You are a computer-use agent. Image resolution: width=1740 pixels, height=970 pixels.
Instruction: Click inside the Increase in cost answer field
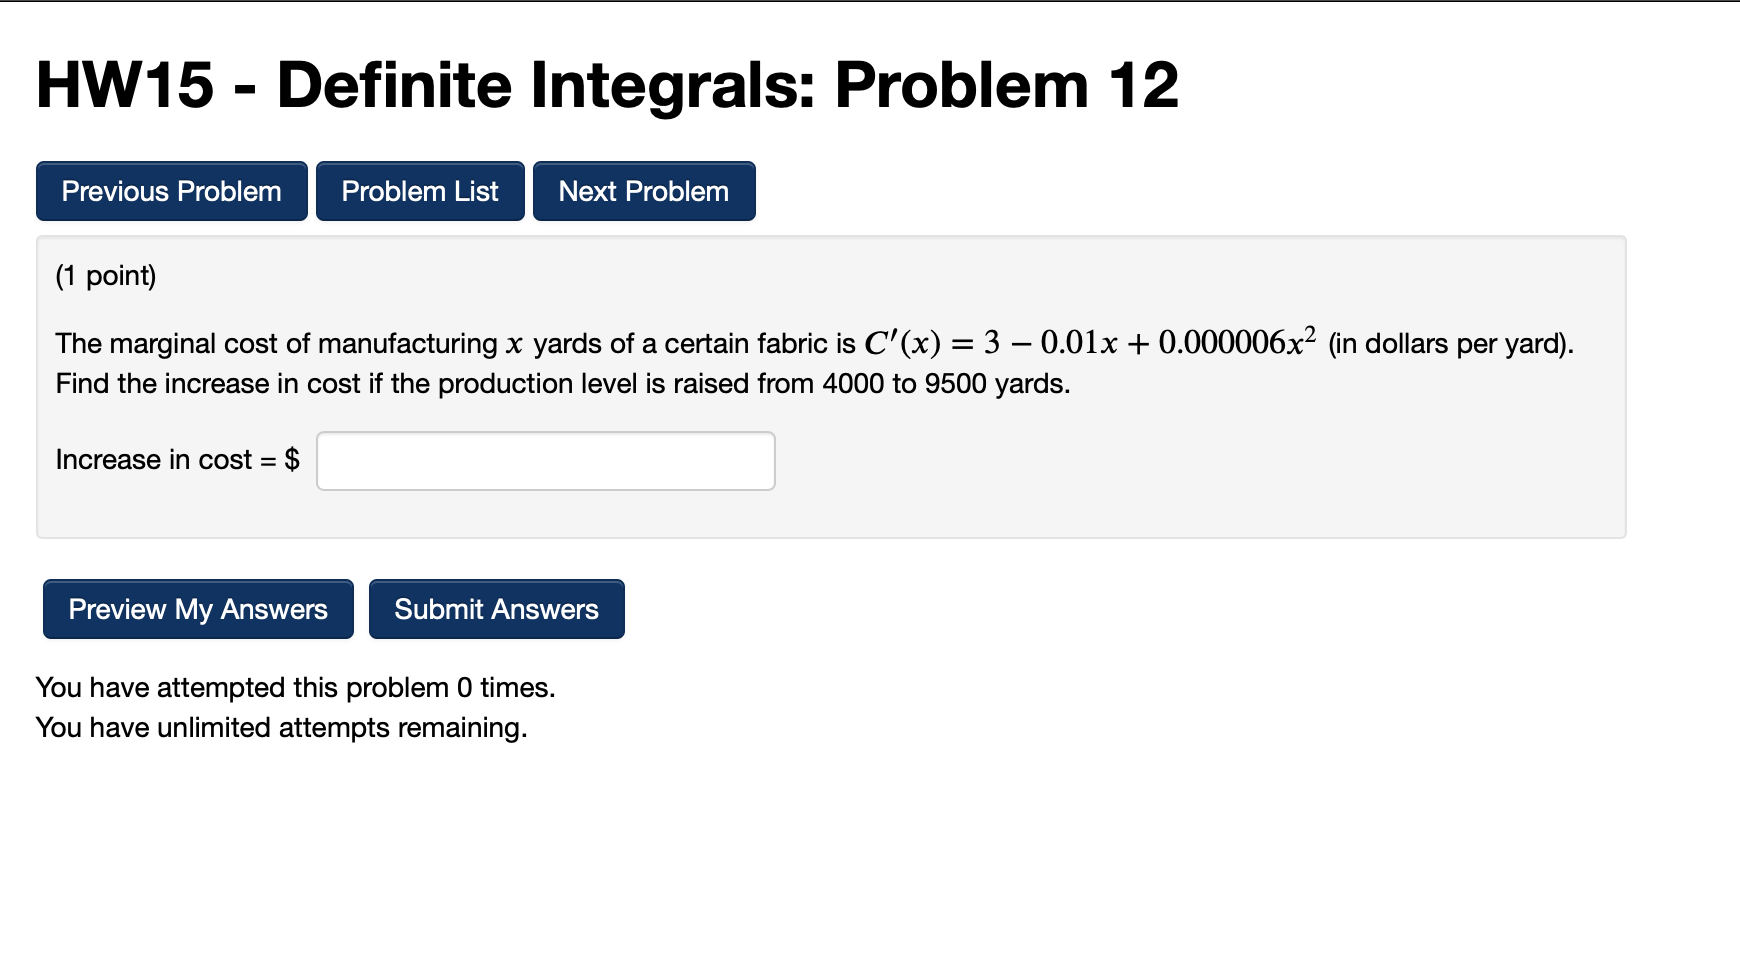pos(545,460)
